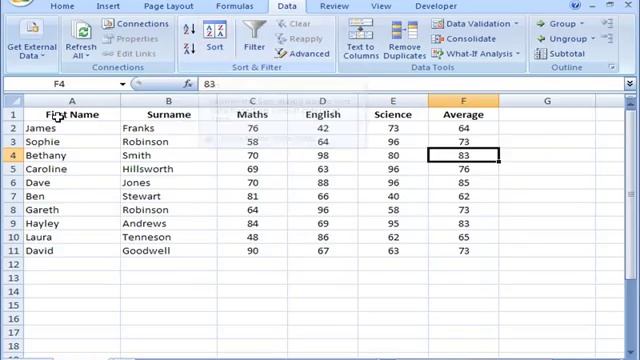The height and width of the screenshot is (360, 640).
Task: Click the Name Box showing F4
Action: click(61, 84)
